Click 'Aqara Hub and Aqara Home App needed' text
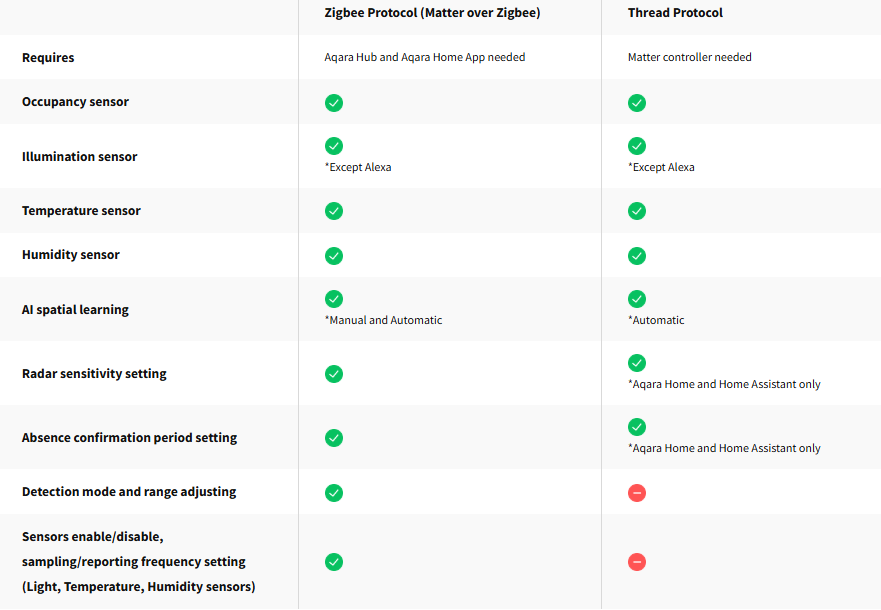 424,58
